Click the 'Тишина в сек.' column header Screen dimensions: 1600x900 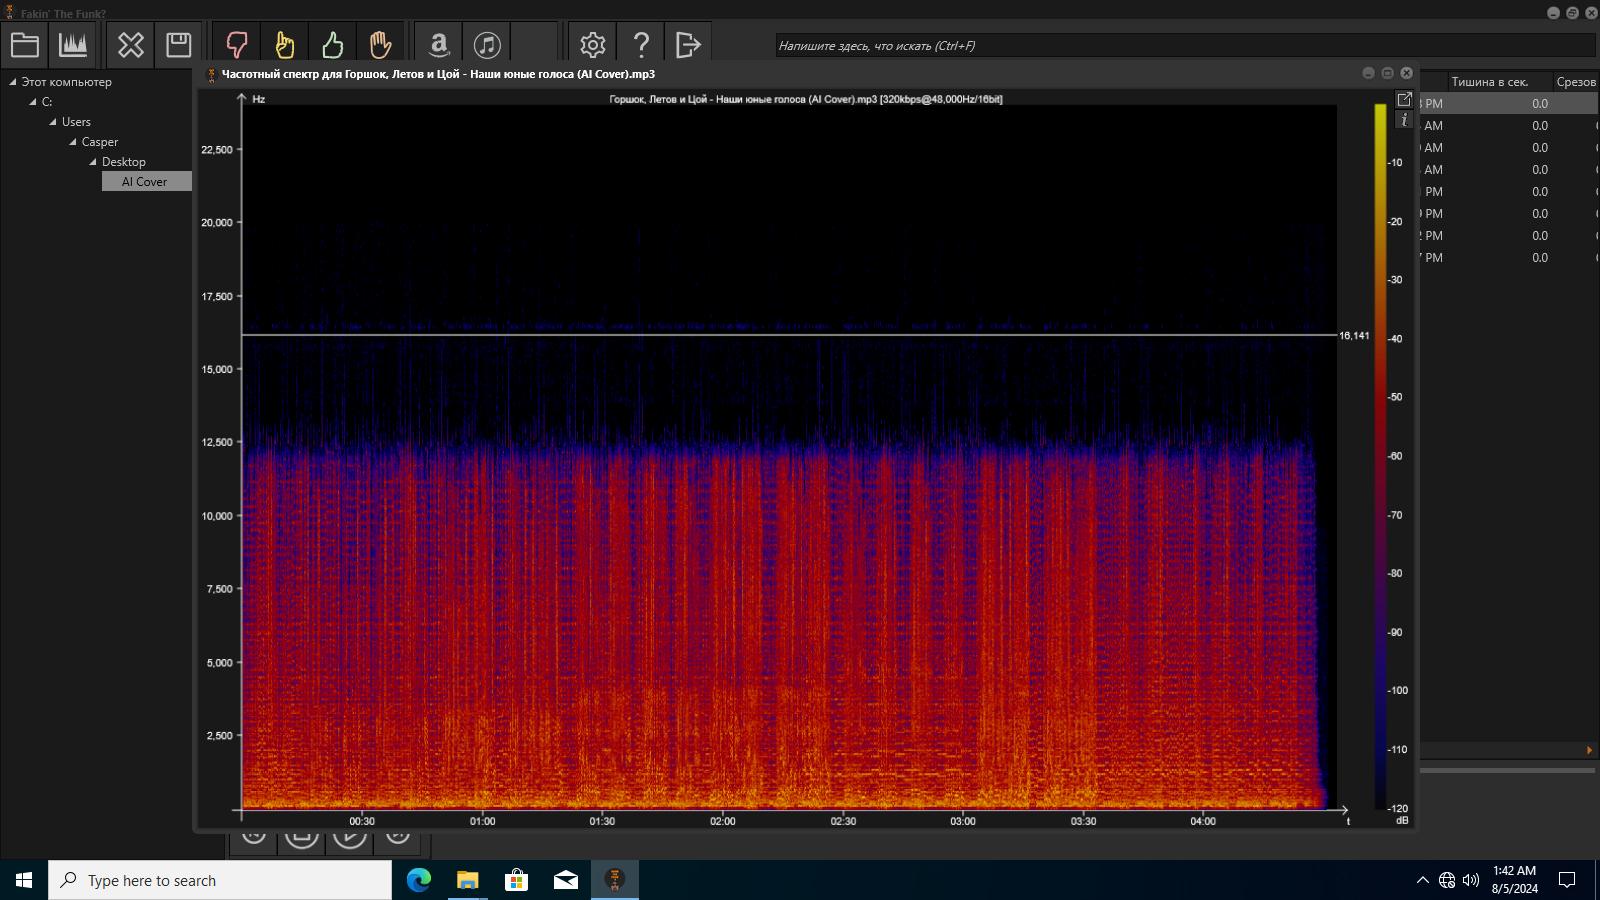(x=1489, y=82)
